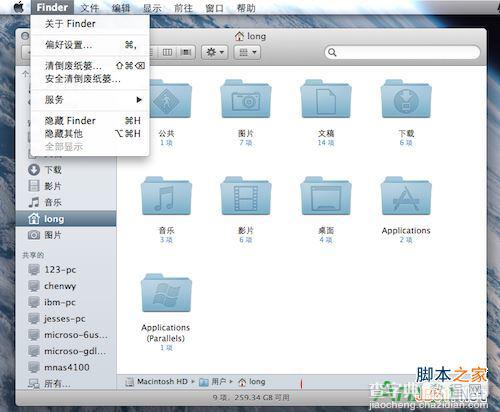The image size is (500, 412).
Task: Open the Apple menu
Action: coord(19,7)
